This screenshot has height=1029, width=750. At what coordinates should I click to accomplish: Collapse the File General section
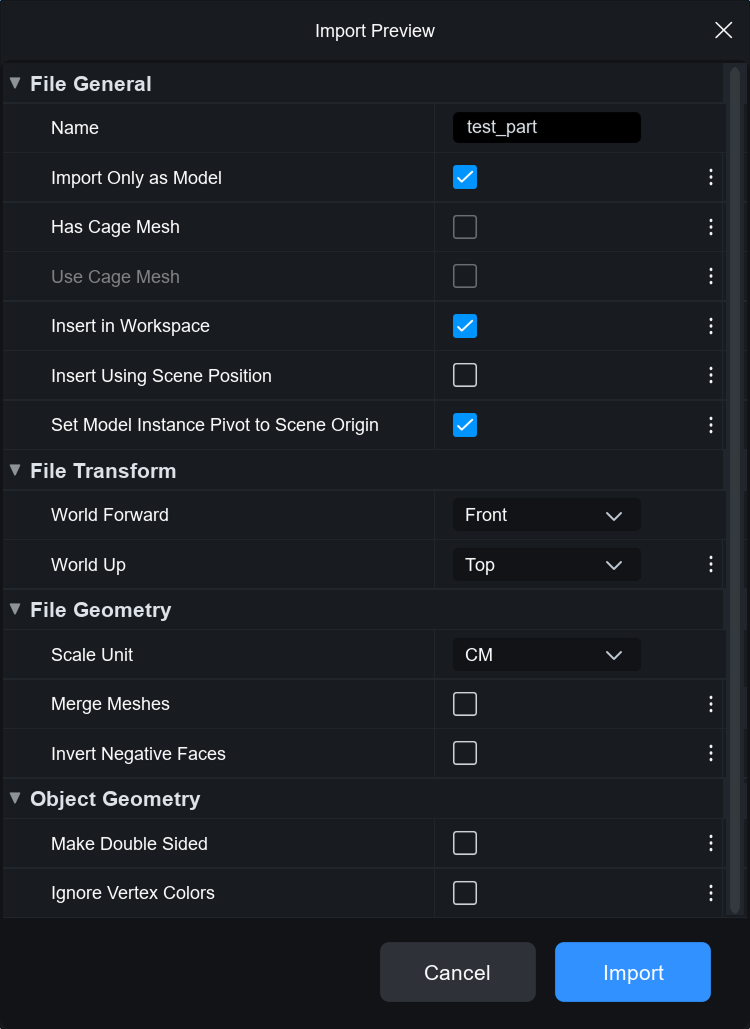pos(15,84)
